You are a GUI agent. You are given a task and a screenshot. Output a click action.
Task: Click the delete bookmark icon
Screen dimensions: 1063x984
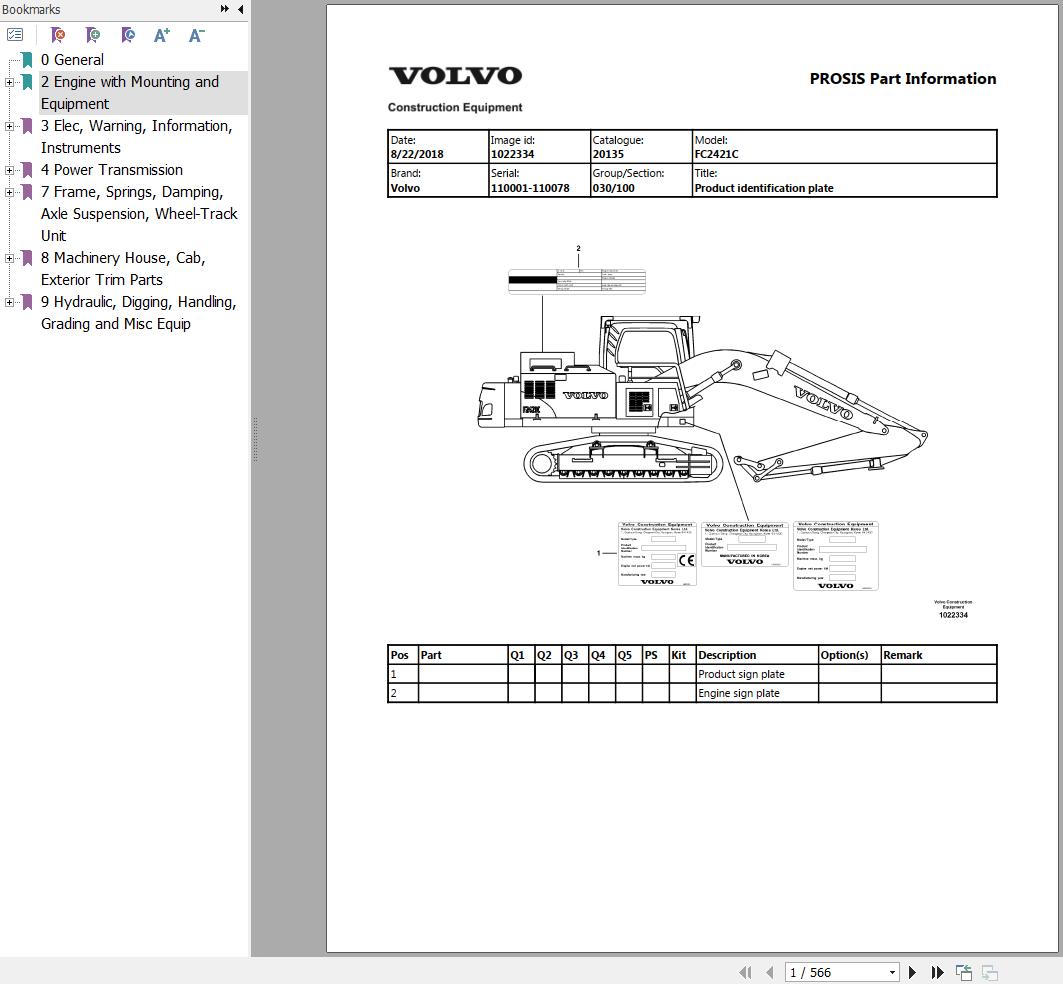point(58,35)
